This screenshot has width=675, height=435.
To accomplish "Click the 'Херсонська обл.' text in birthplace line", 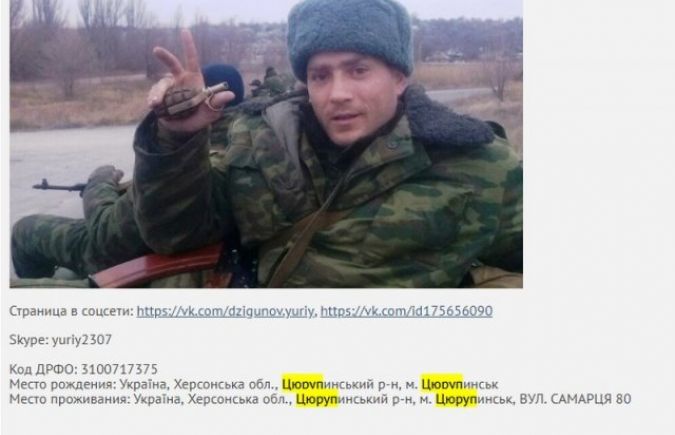I will tap(225, 384).
